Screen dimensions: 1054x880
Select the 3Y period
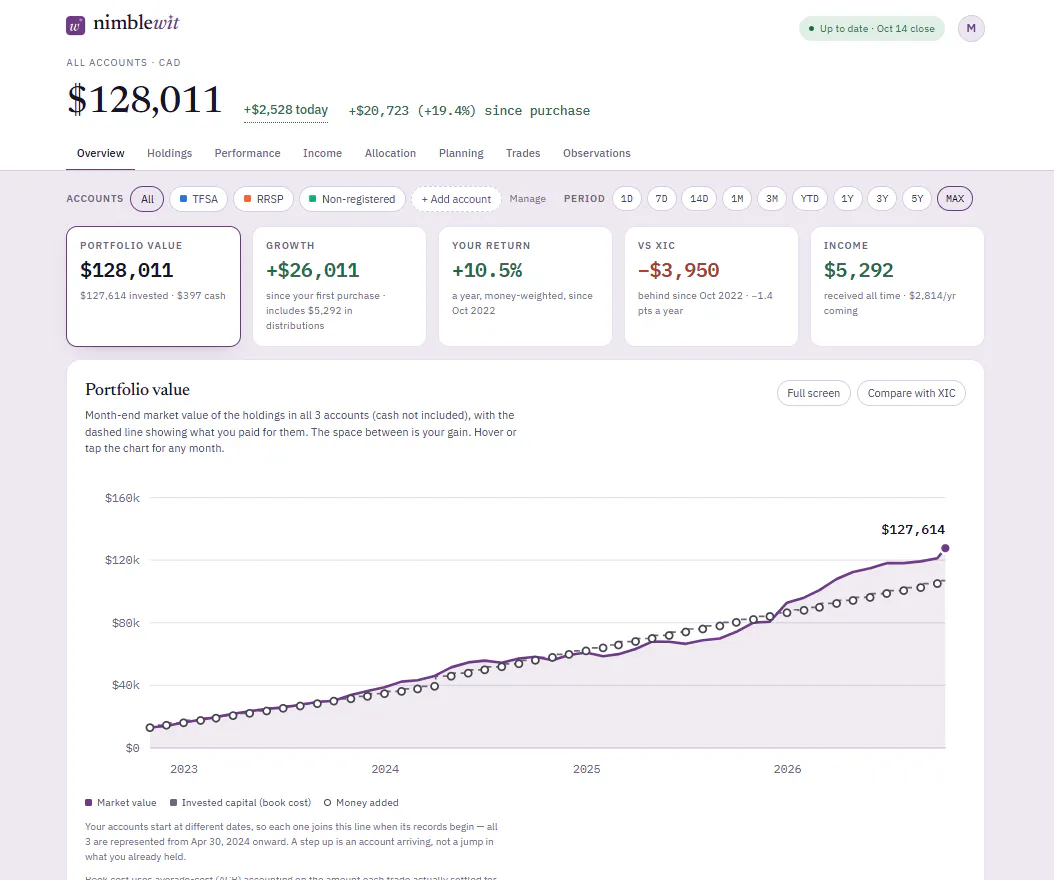pos(883,199)
